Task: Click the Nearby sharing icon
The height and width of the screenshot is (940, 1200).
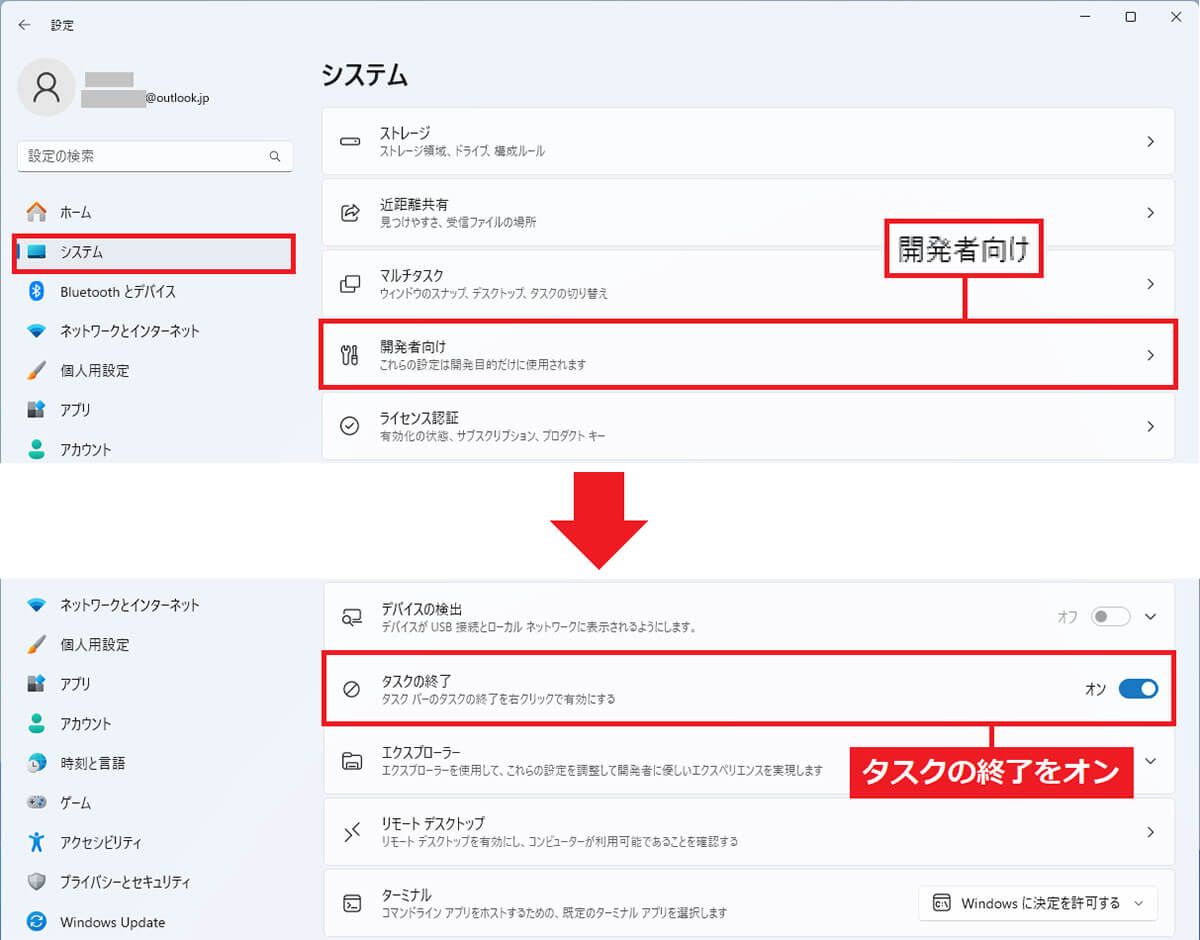Action: (350, 213)
